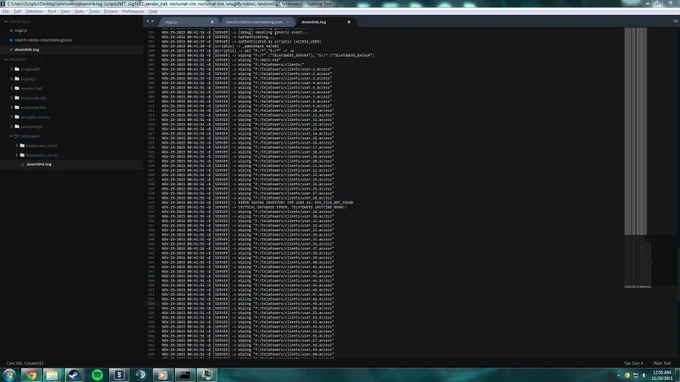
Task: Open the .js file in Open Files list
Action: (x=21, y=31)
